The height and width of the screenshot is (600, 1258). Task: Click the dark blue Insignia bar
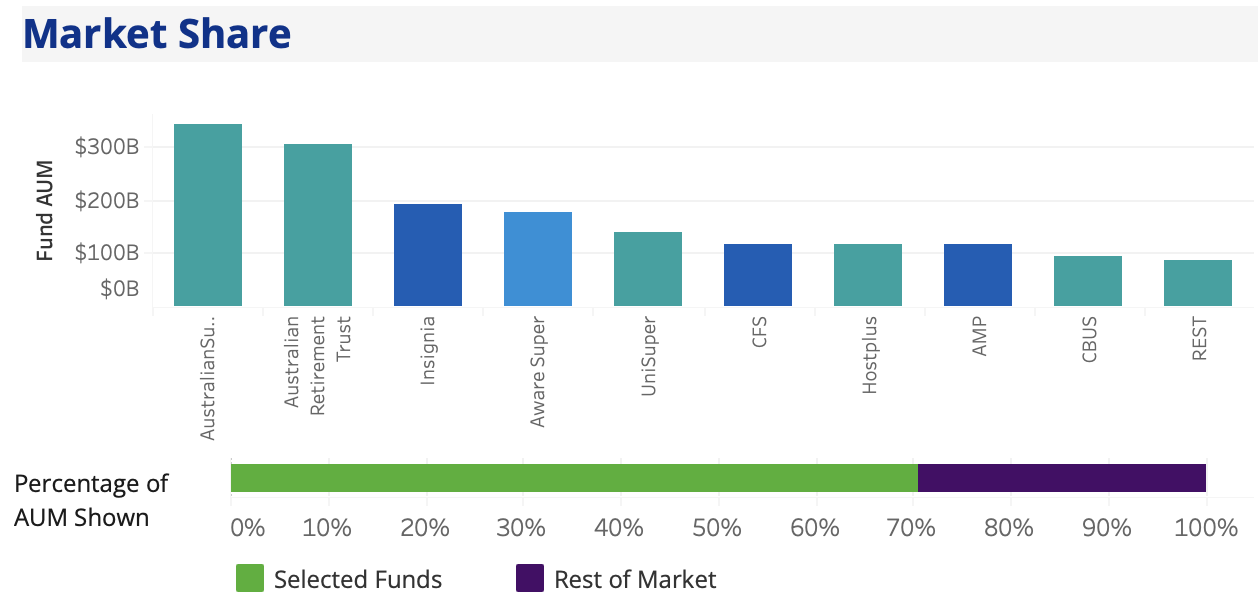coord(428,255)
